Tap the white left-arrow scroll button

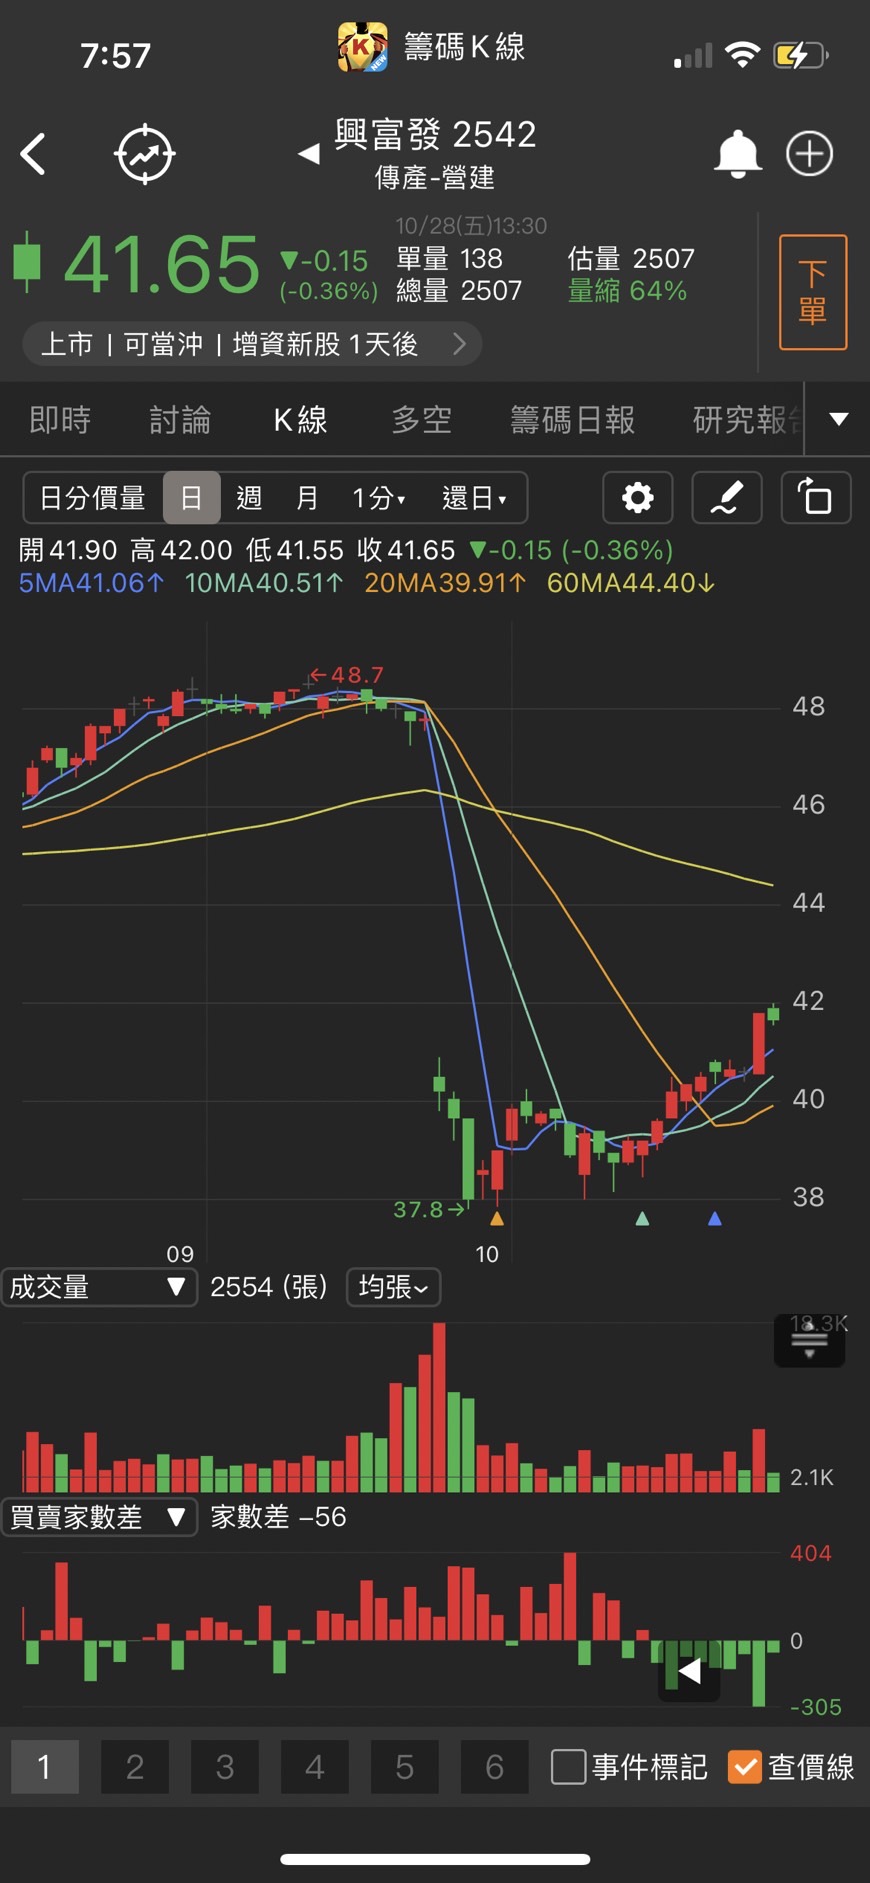pos(689,1671)
